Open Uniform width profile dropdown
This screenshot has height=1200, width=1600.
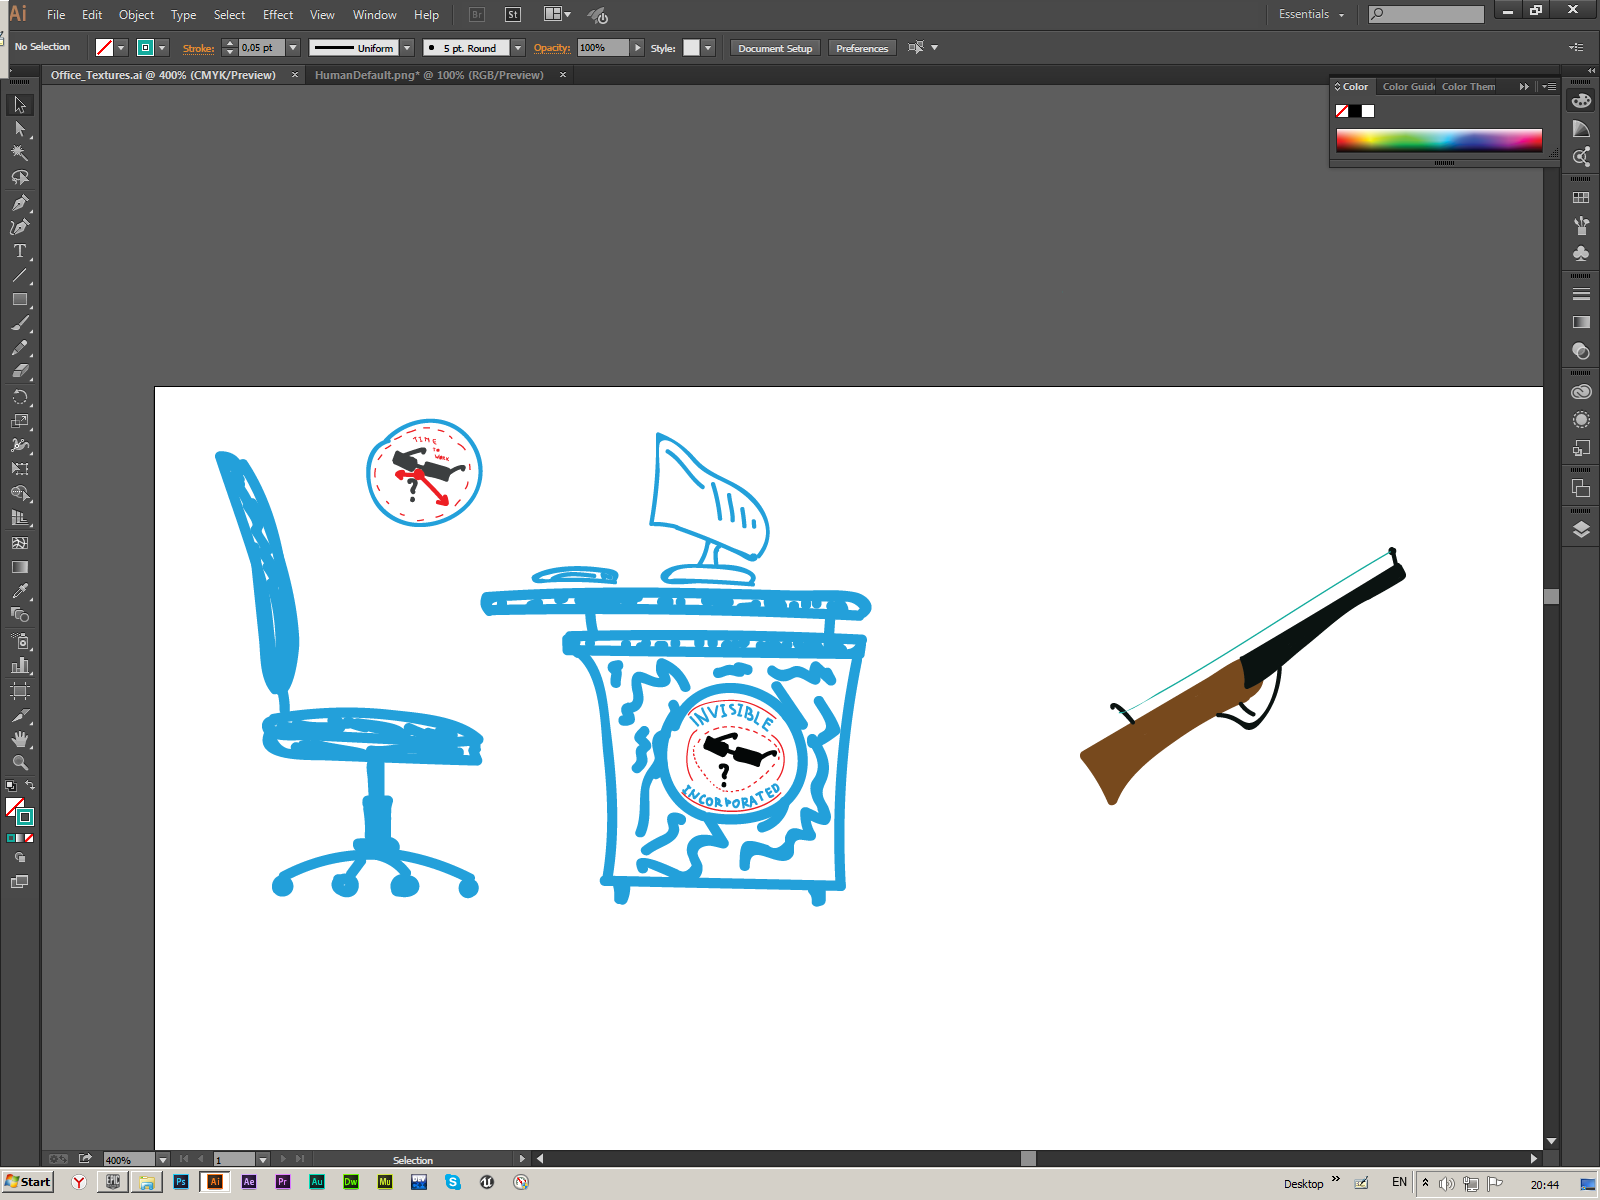pyautogui.click(x=407, y=48)
